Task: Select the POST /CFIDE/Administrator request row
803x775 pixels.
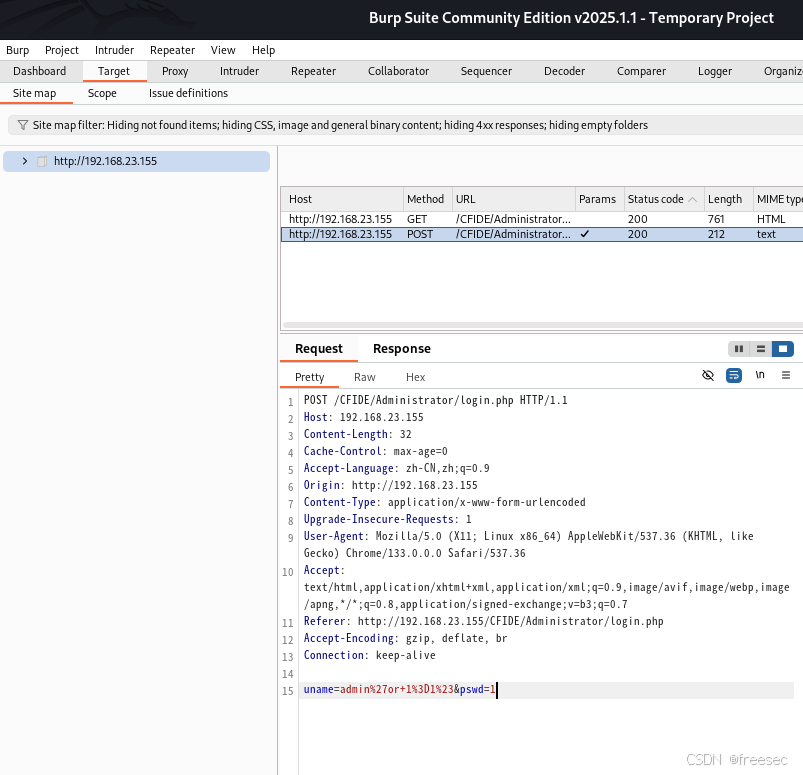Action: coord(542,234)
